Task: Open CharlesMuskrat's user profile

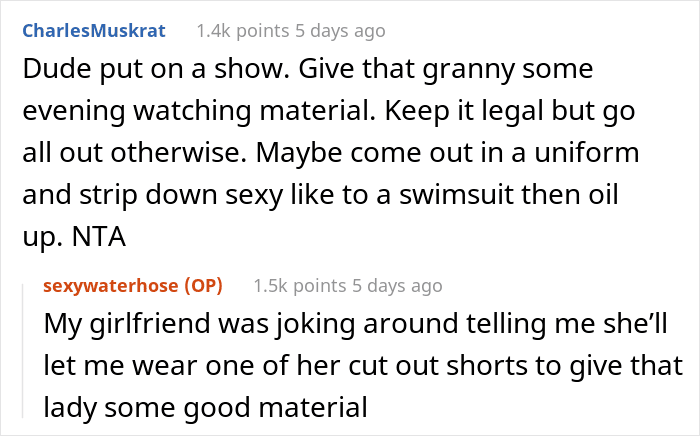Action: (94, 31)
